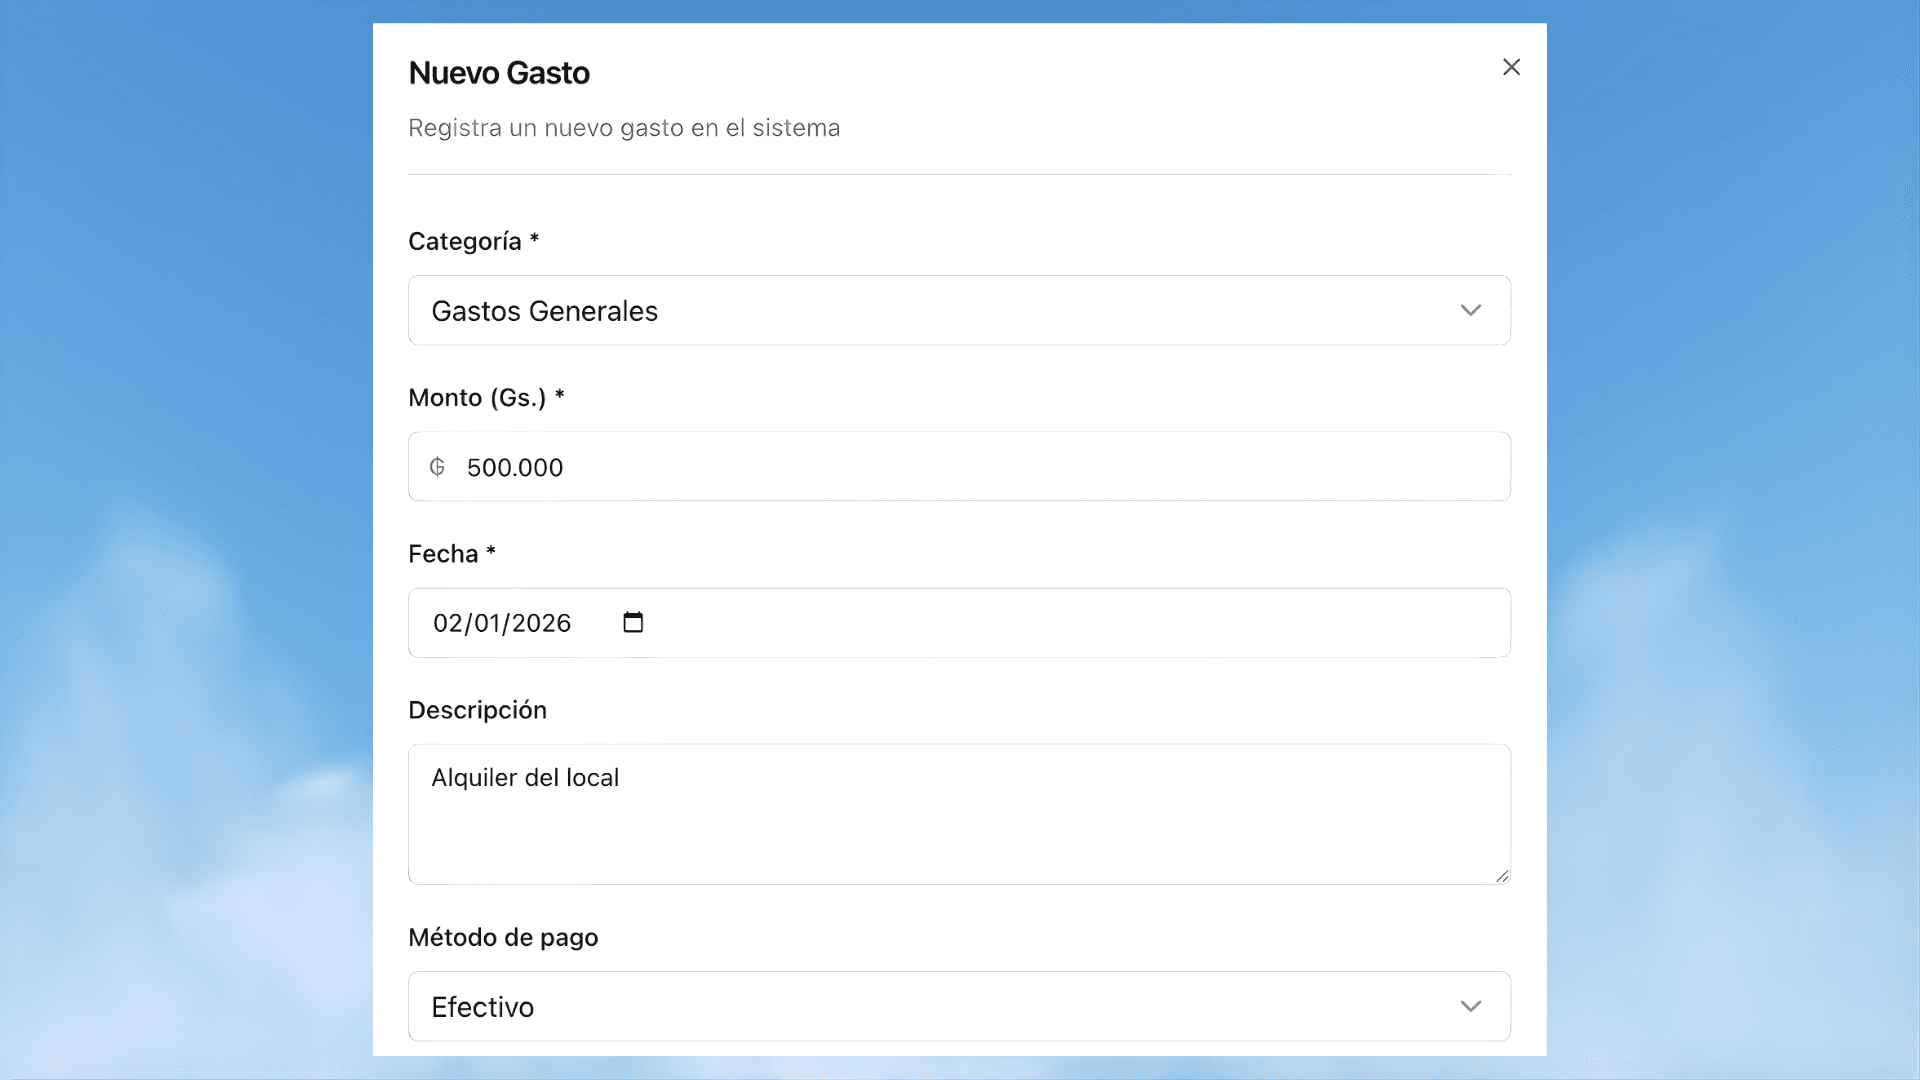
Task: Click the Descripción field label
Action: tap(477, 710)
